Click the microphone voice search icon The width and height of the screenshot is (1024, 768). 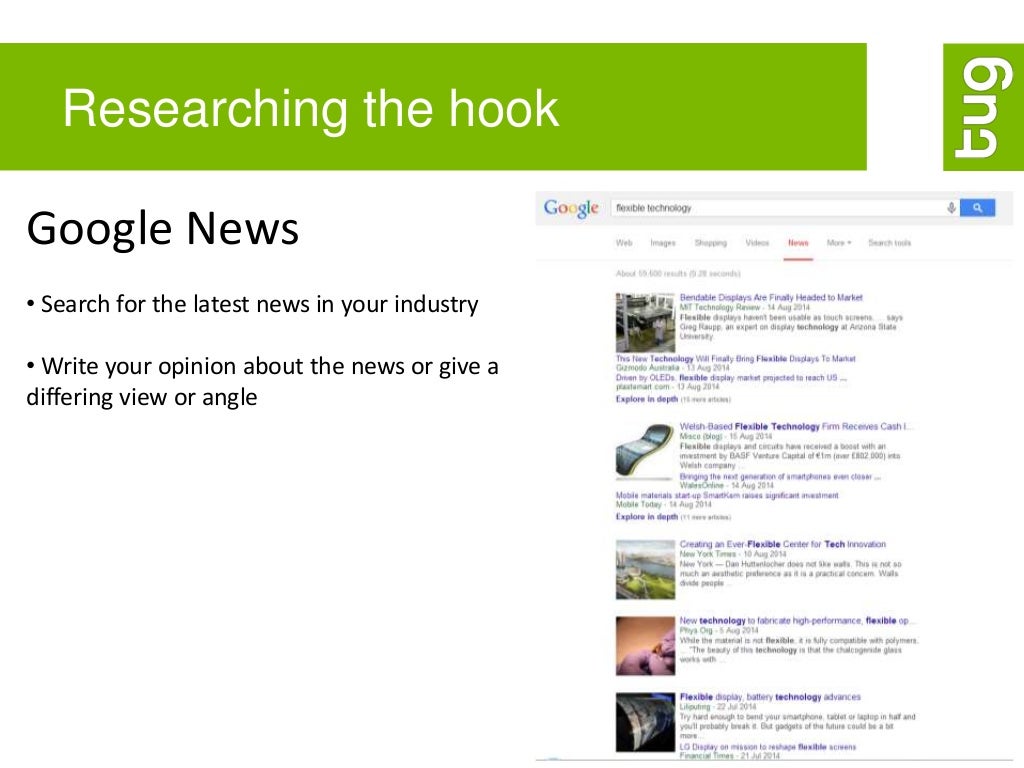point(952,208)
